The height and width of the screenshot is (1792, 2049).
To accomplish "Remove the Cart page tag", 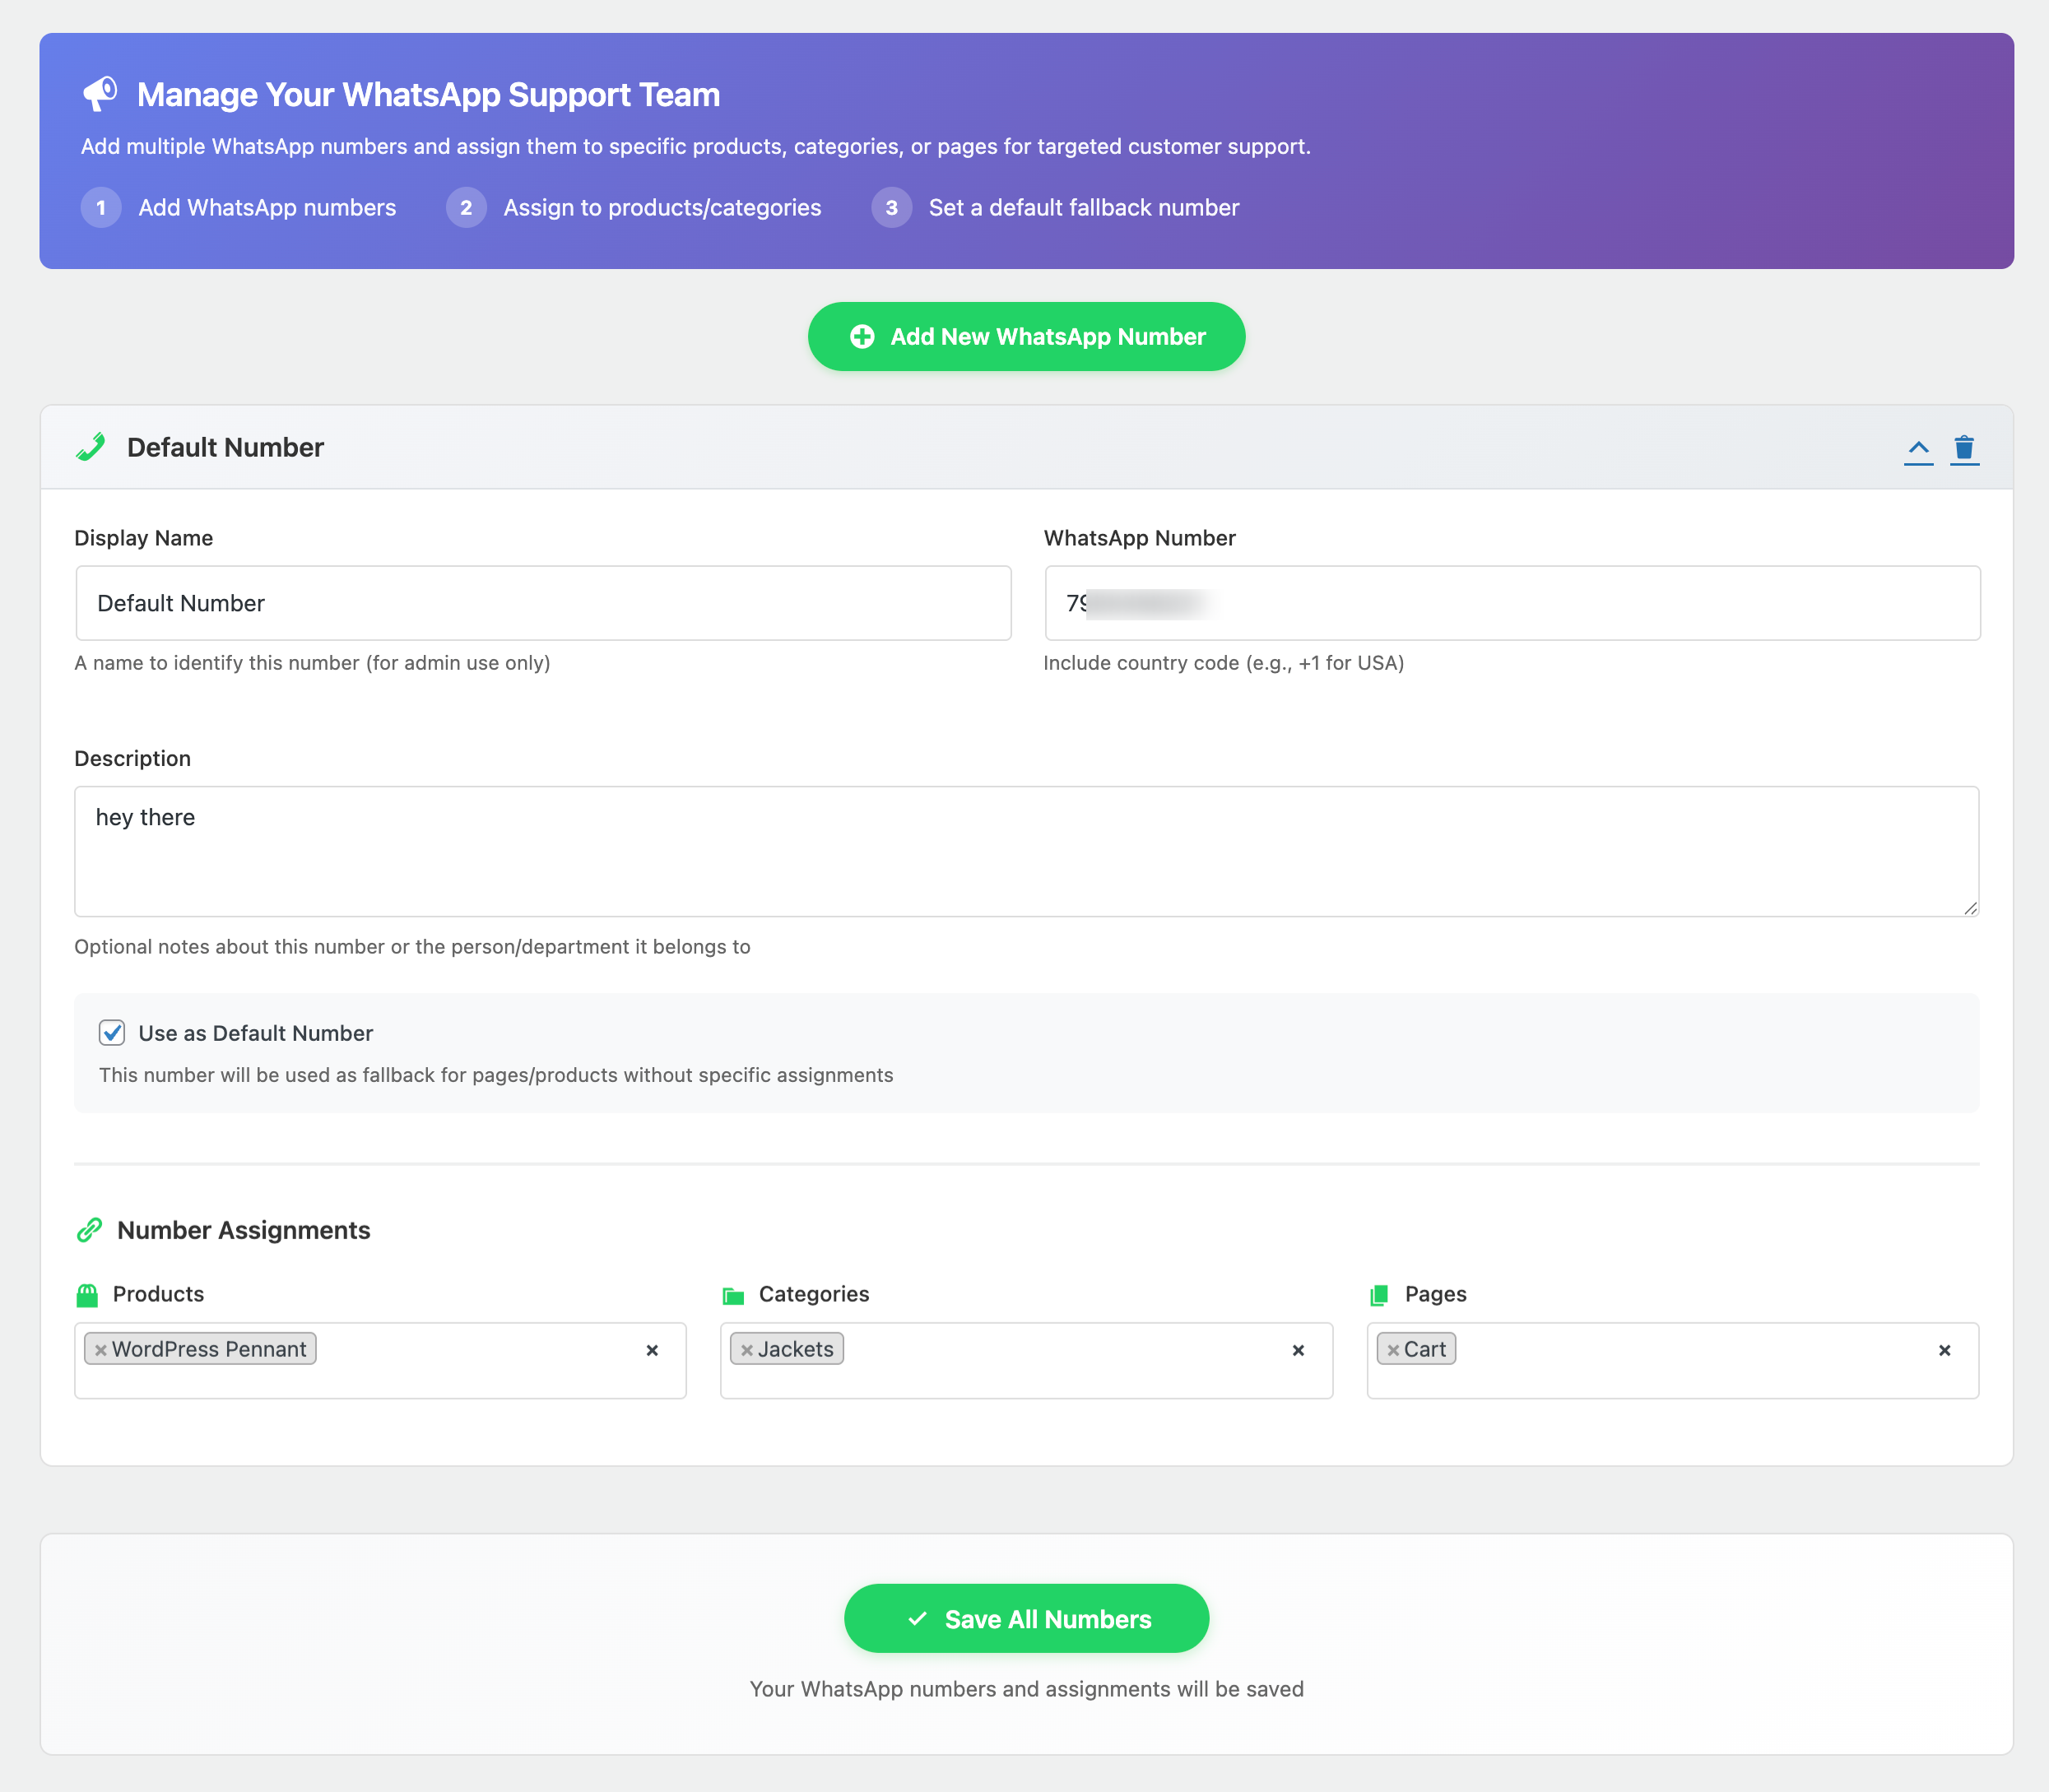I will point(1392,1350).
